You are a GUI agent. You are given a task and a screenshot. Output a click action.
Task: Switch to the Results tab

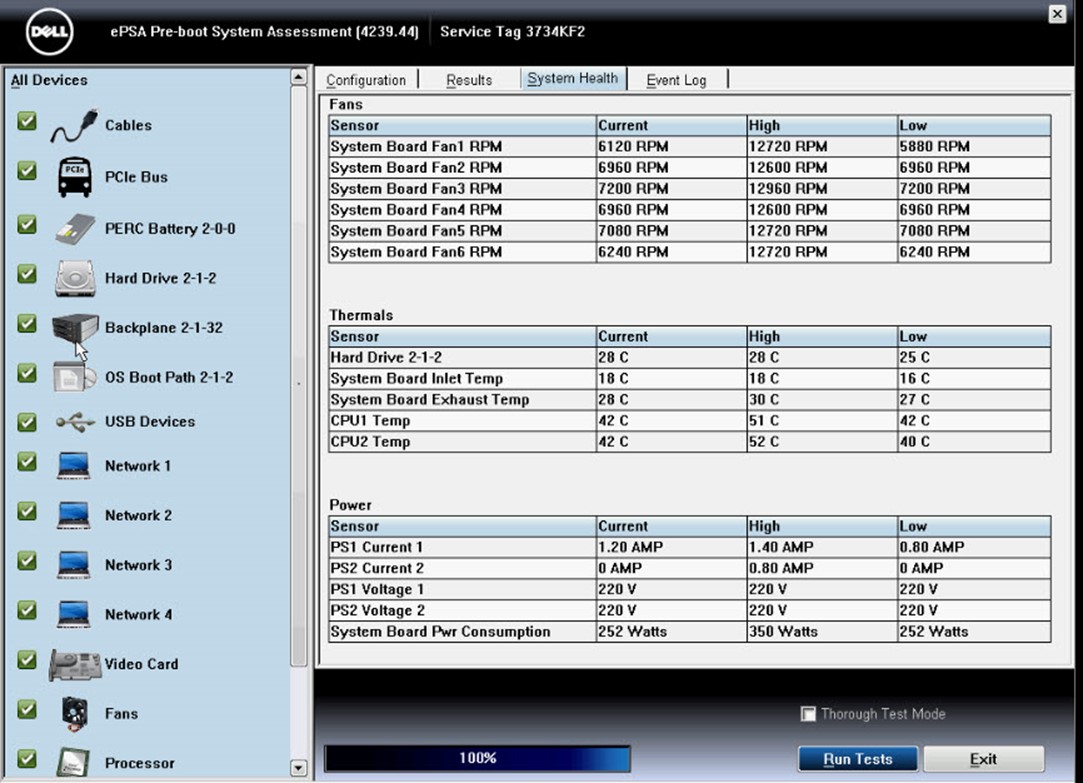pos(469,80)
